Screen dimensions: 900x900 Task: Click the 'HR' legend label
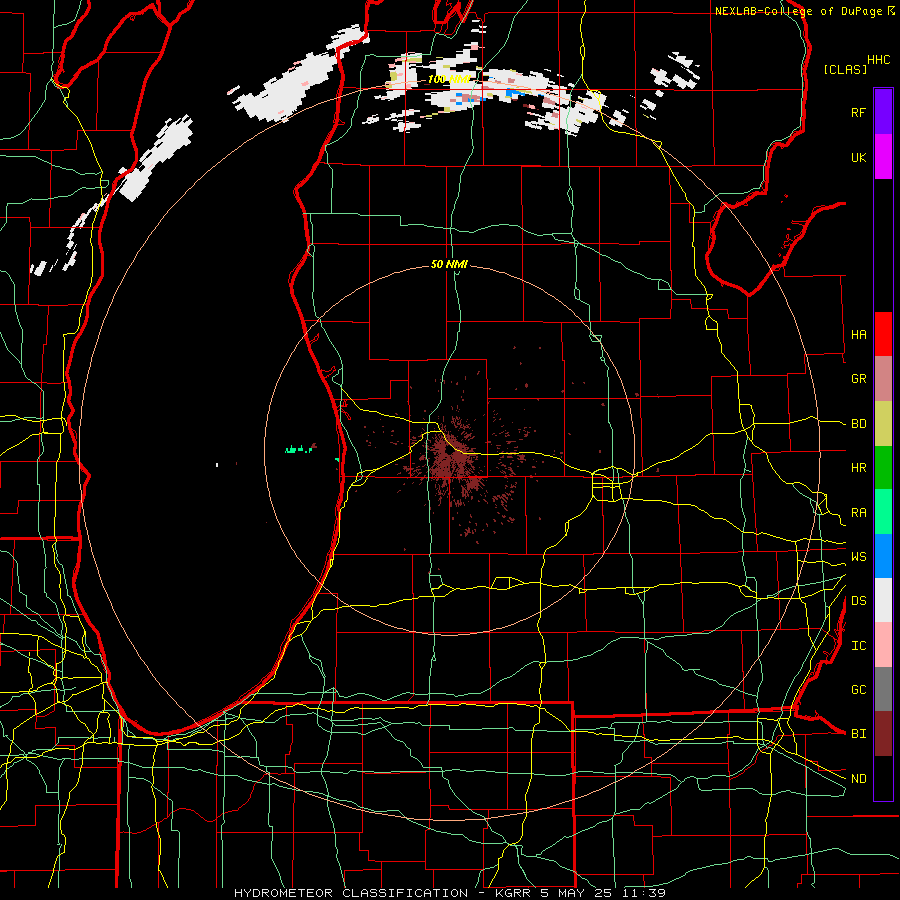[x=858, y=468]
